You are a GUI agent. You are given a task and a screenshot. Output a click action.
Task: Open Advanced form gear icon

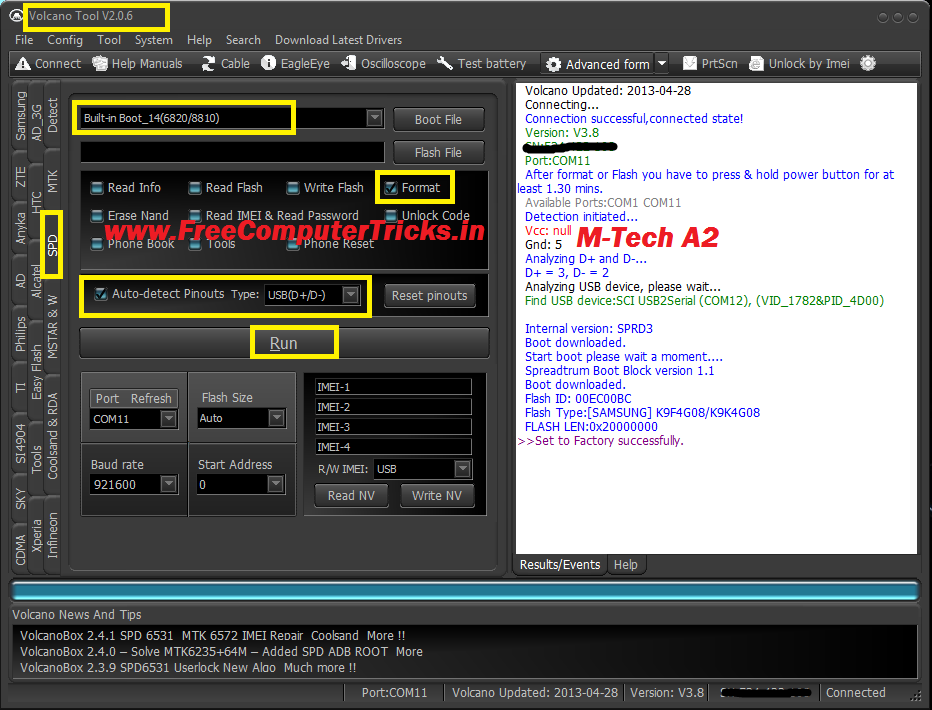(553, 64)
